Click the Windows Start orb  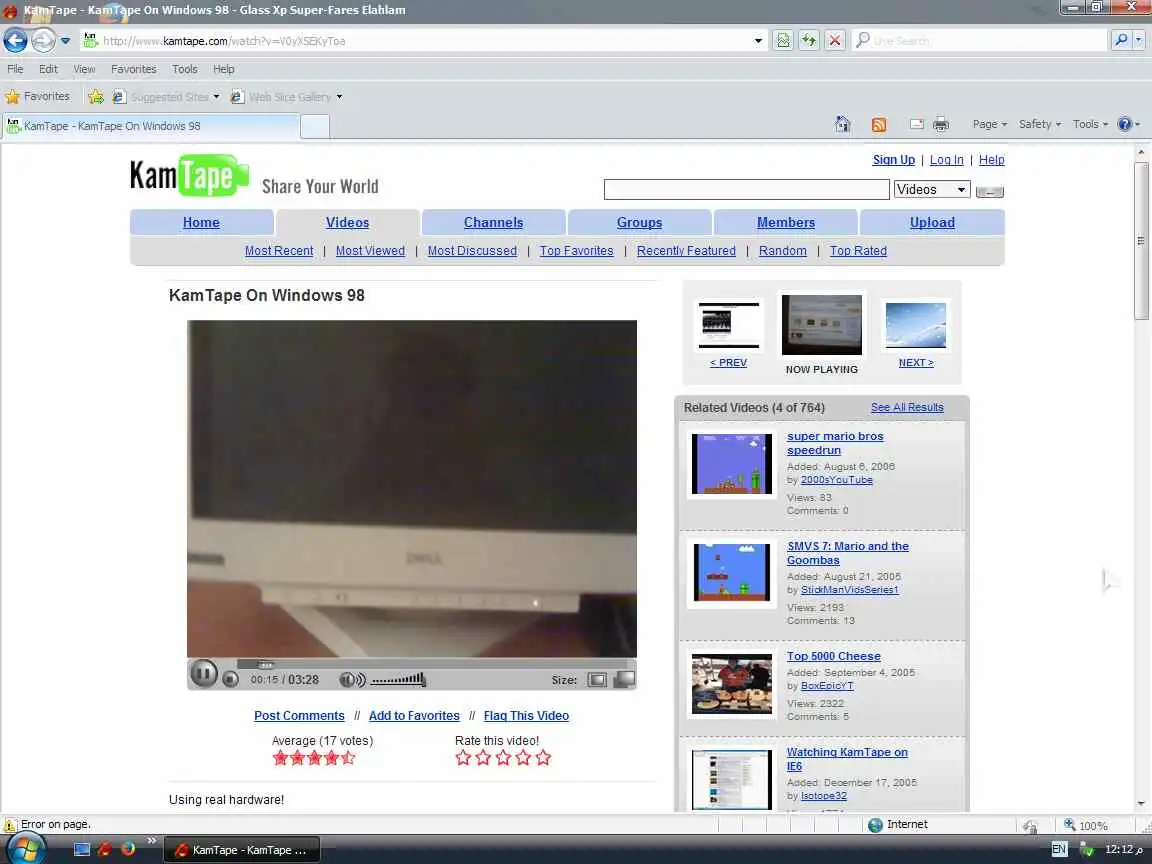point(25,849)
